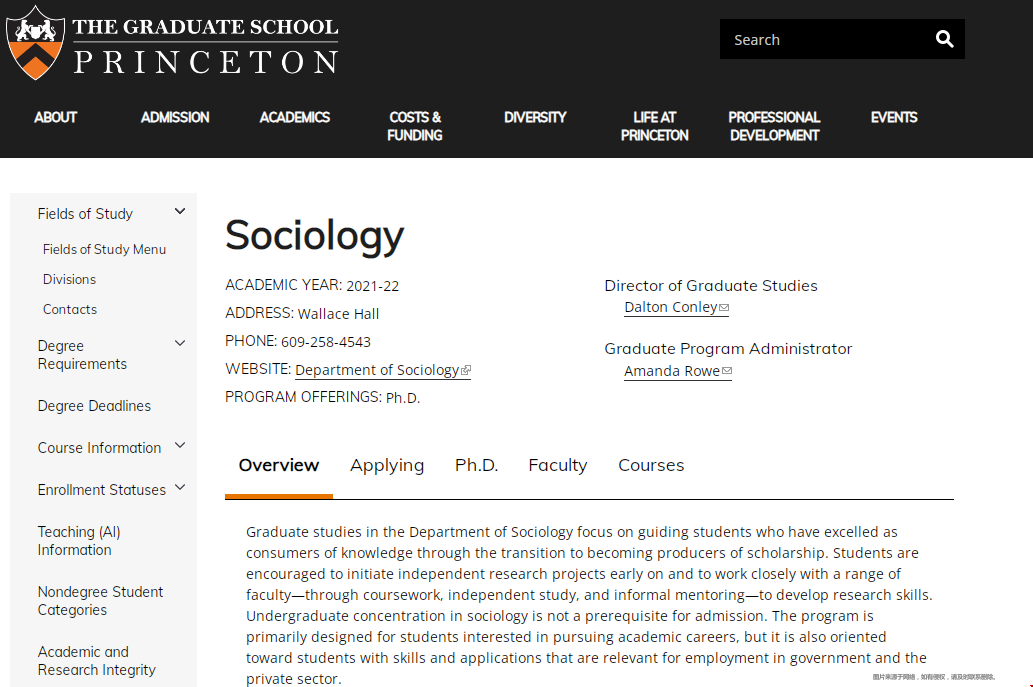
Task: Open the About menu
Action: pos(56,117)
